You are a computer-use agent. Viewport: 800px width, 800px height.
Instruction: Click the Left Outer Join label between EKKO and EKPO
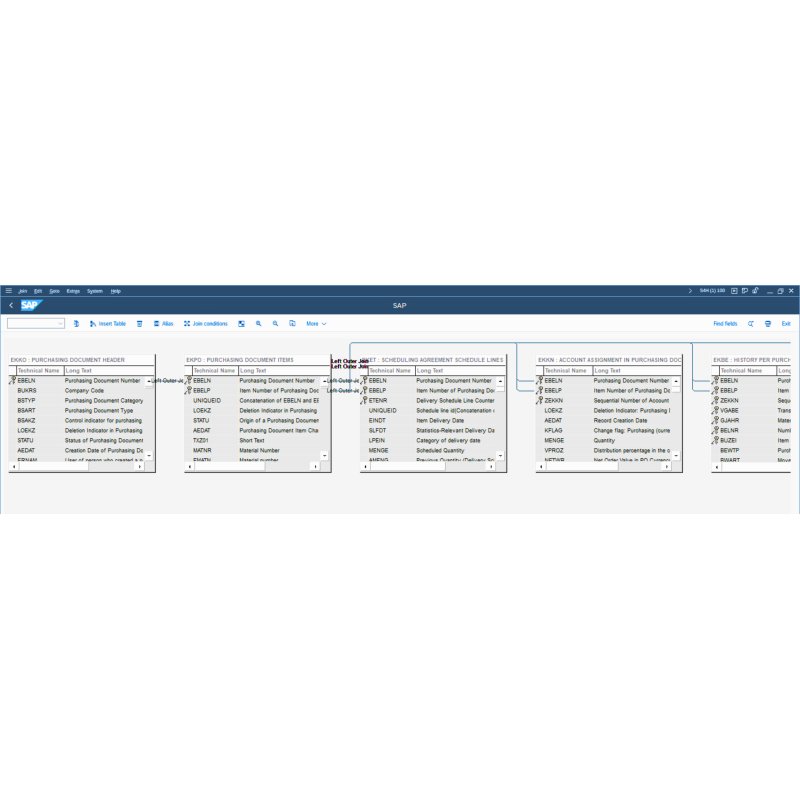pos(167,381)
